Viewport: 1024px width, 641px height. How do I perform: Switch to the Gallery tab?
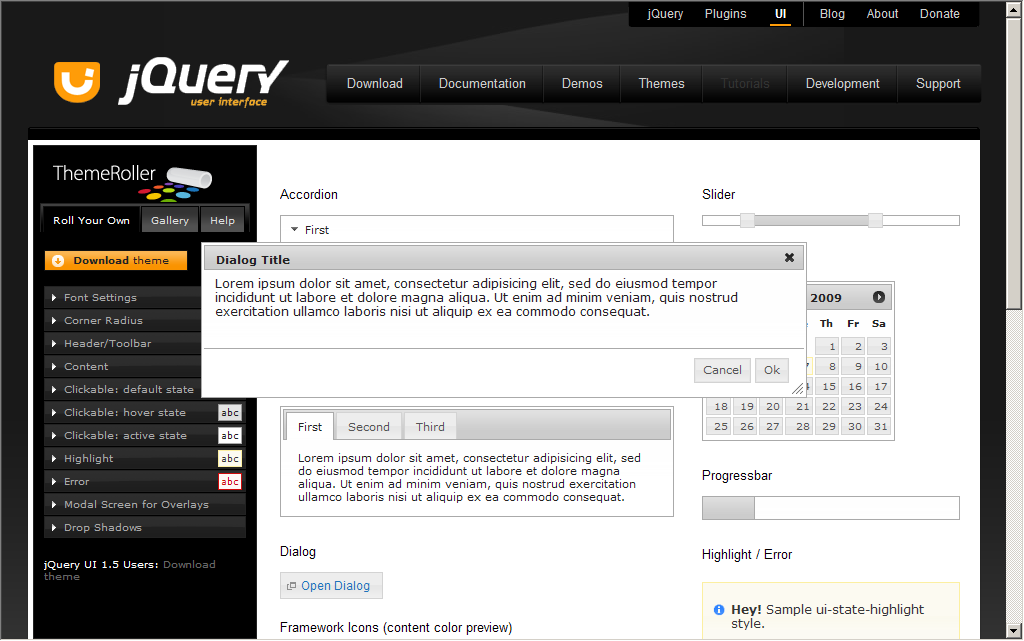click(x=170, y=221)
